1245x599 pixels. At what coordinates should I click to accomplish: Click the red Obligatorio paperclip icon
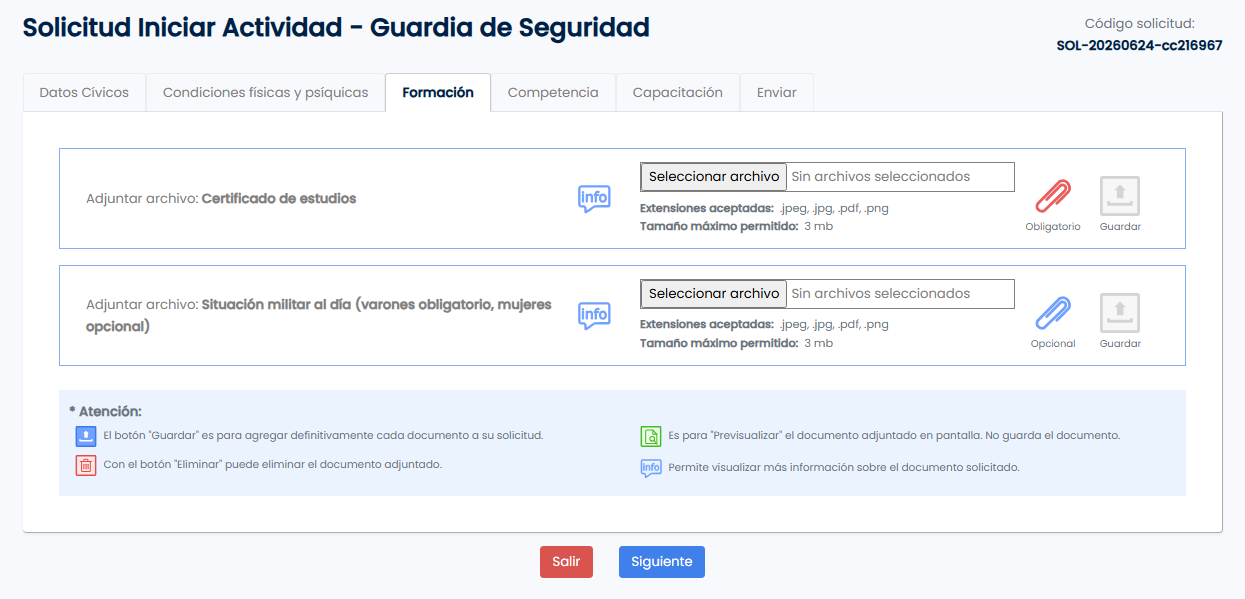[x=1052, y=196]
